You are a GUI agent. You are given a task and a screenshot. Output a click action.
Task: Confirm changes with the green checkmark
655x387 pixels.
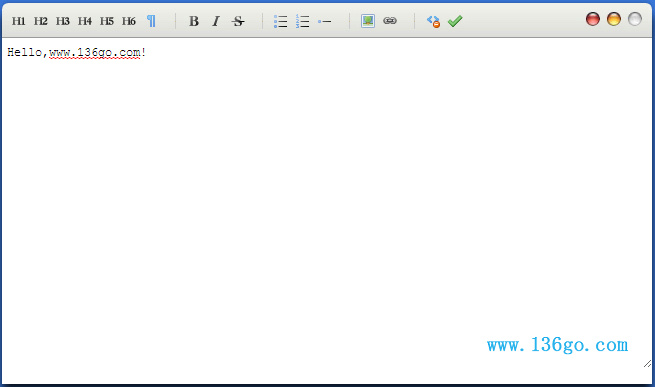(x=455, y=21)
